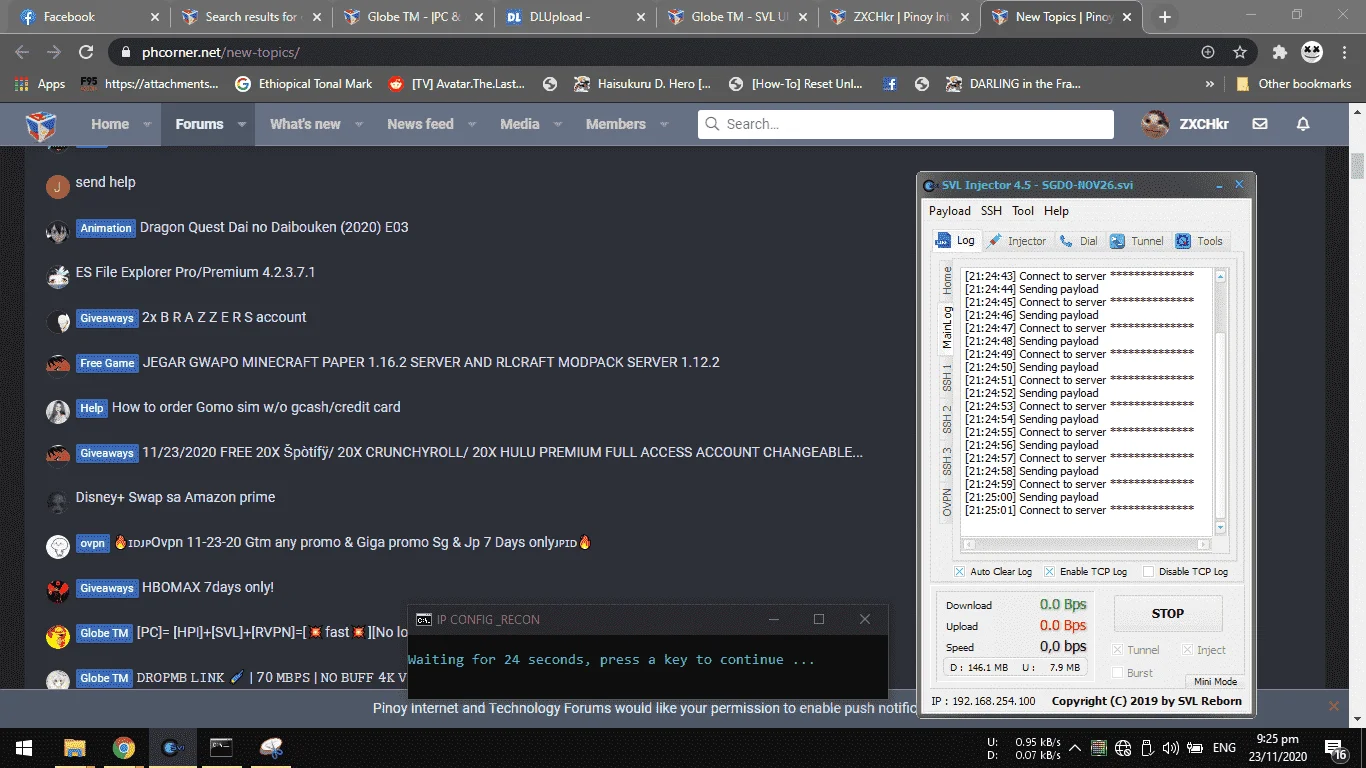Image resolution: width=1366 pixels, height=768 pixels.
Task: Toggle the Auto Clear Log checkbox
Action: pos(959,572)
